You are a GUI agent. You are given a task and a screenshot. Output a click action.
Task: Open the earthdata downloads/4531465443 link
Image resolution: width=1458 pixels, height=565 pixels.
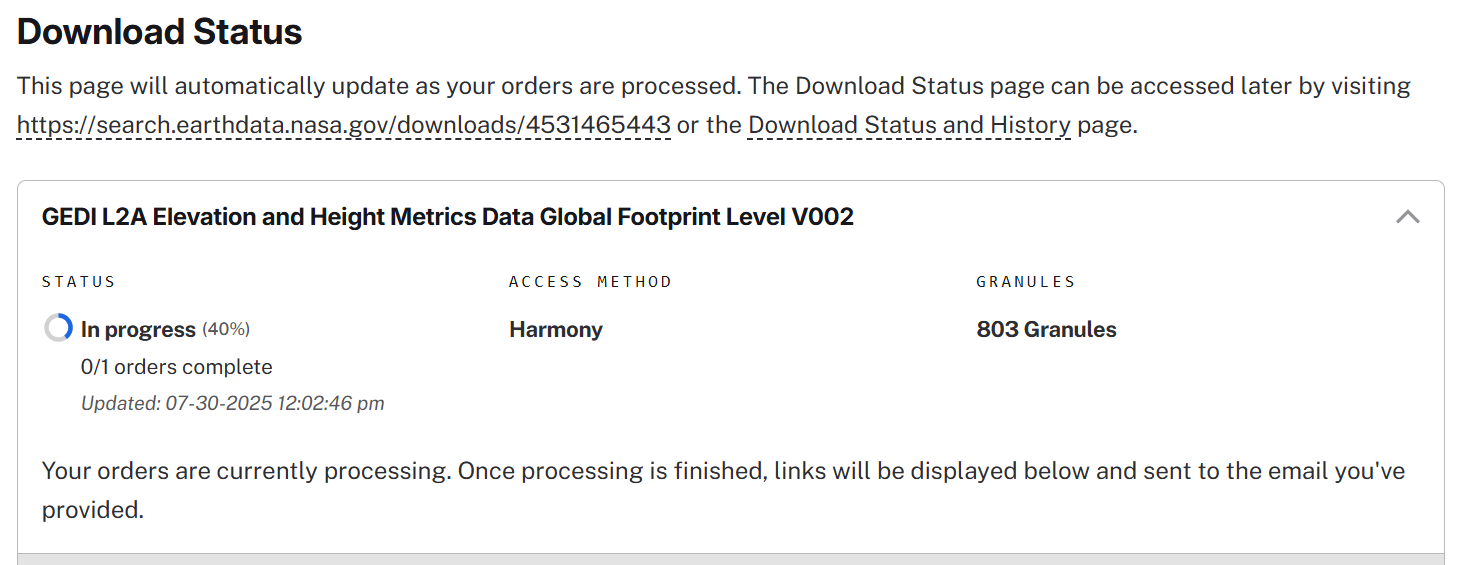pyautogui.click(x=343, y=126)
